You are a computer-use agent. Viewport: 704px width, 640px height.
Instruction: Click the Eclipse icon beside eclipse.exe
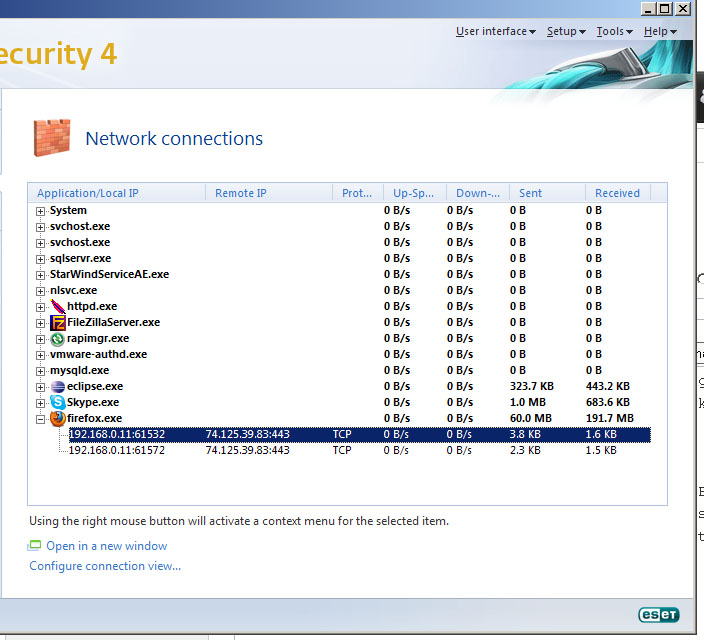click(x=58, y=386)
